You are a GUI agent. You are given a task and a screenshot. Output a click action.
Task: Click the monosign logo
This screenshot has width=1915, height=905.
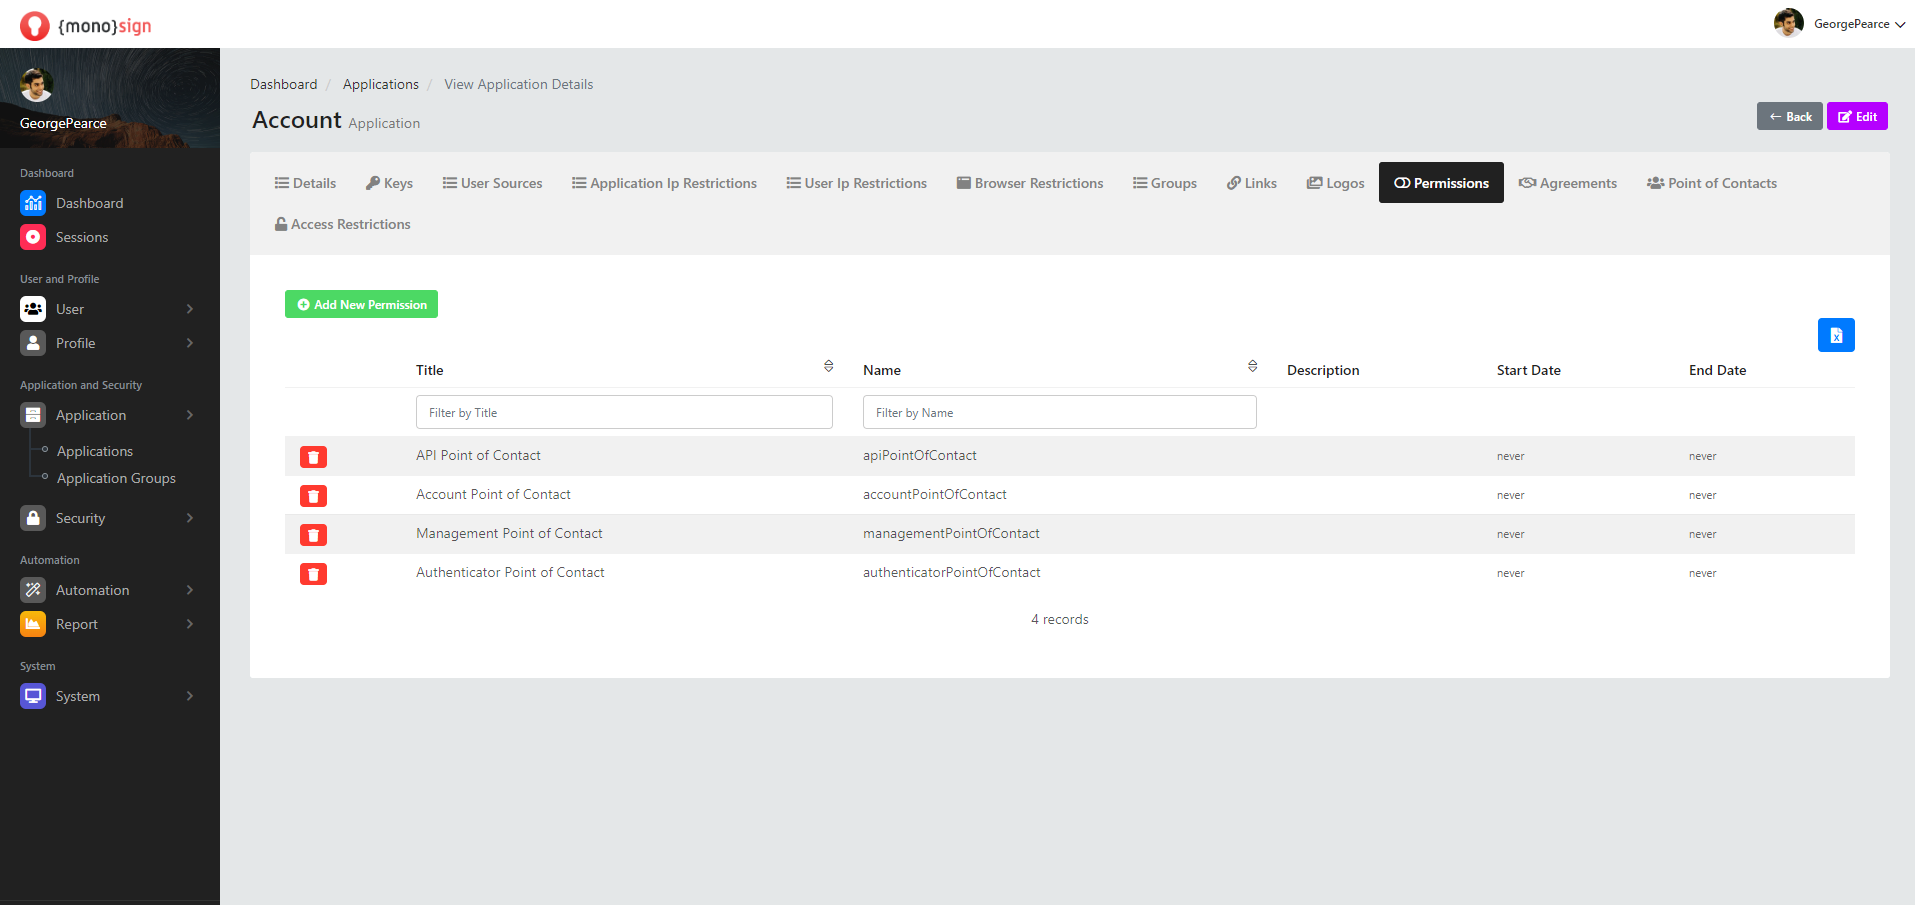[86, 25]
